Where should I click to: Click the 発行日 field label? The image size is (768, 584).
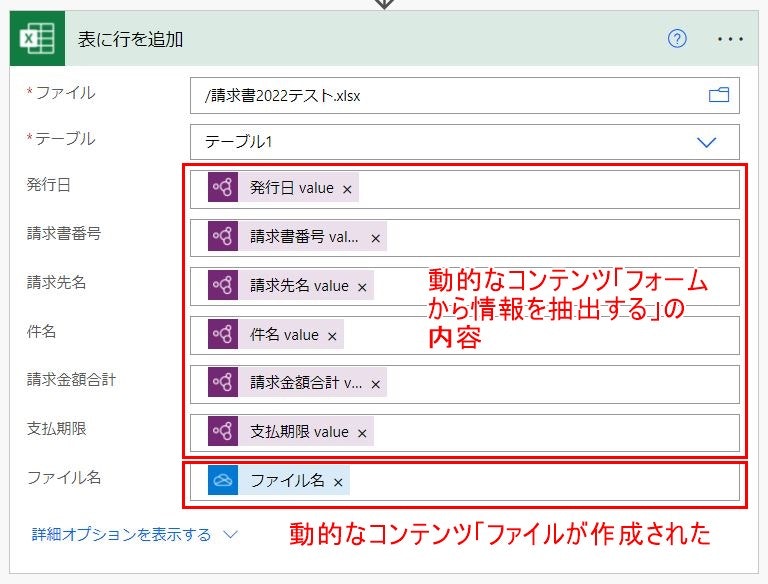(x=48, y=185)
